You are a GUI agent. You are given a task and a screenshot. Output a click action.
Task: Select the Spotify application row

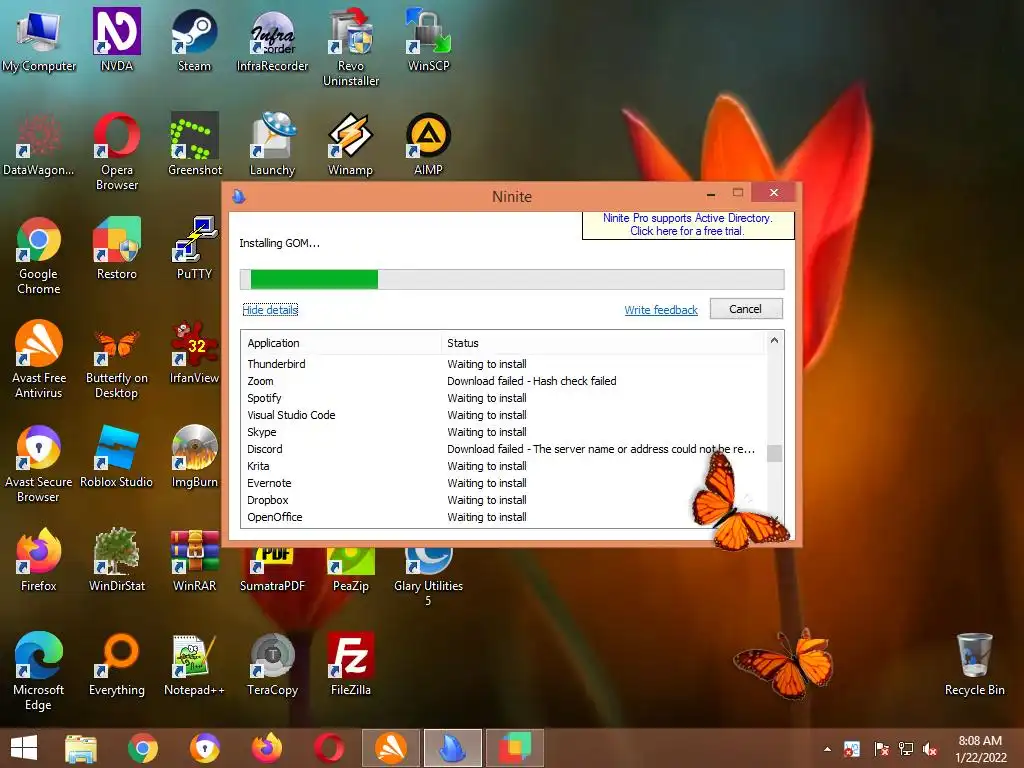(x=503, y=398)
